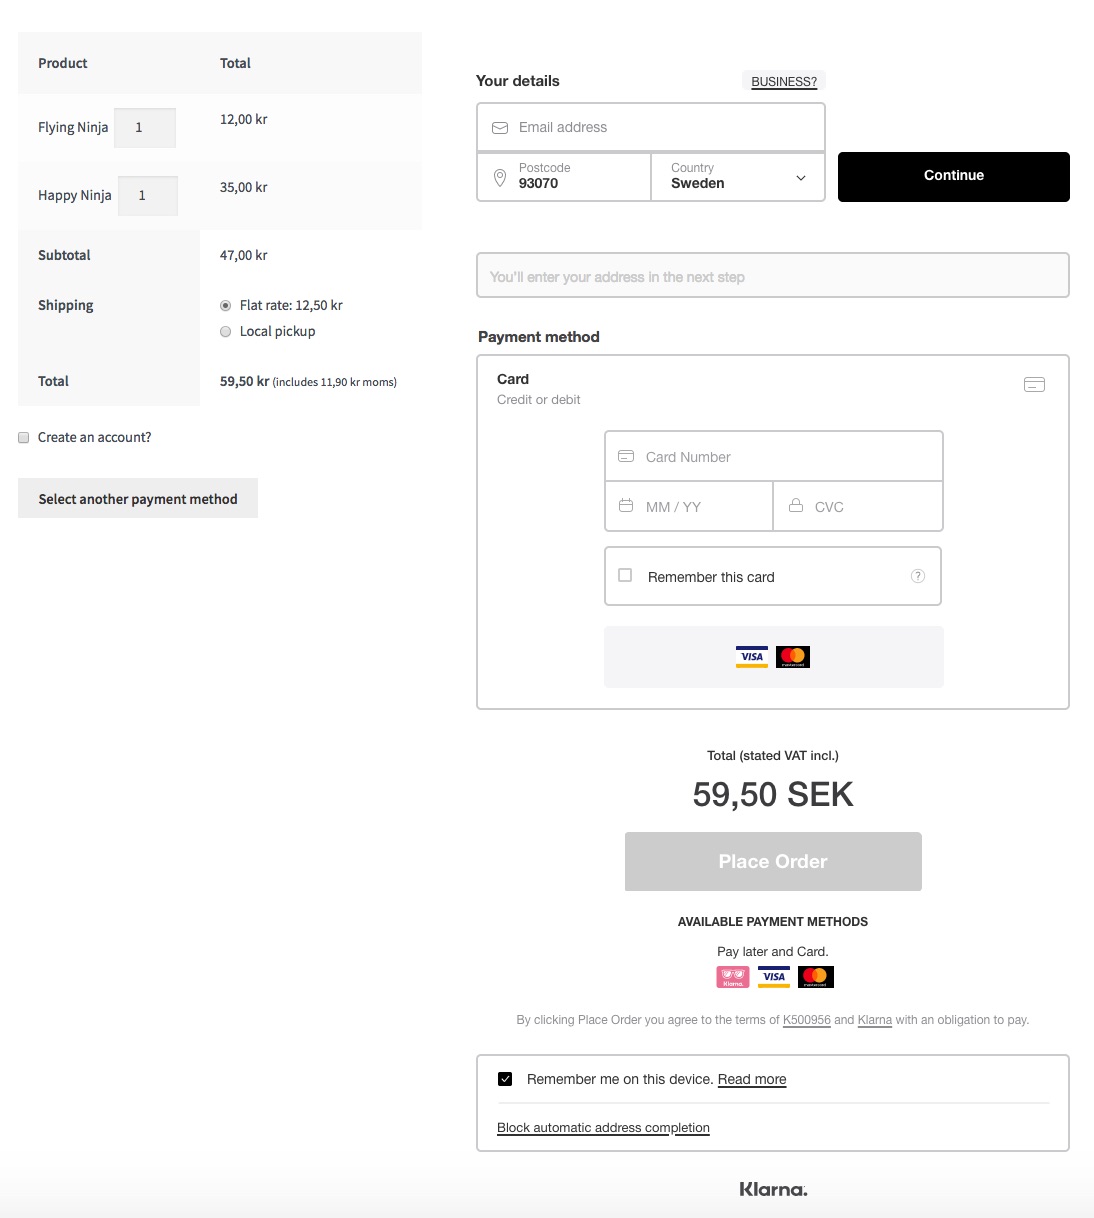
Task: Open the question mark tooltip beside Remember this card
Action: pyautogui.click(x=917, y=575)
